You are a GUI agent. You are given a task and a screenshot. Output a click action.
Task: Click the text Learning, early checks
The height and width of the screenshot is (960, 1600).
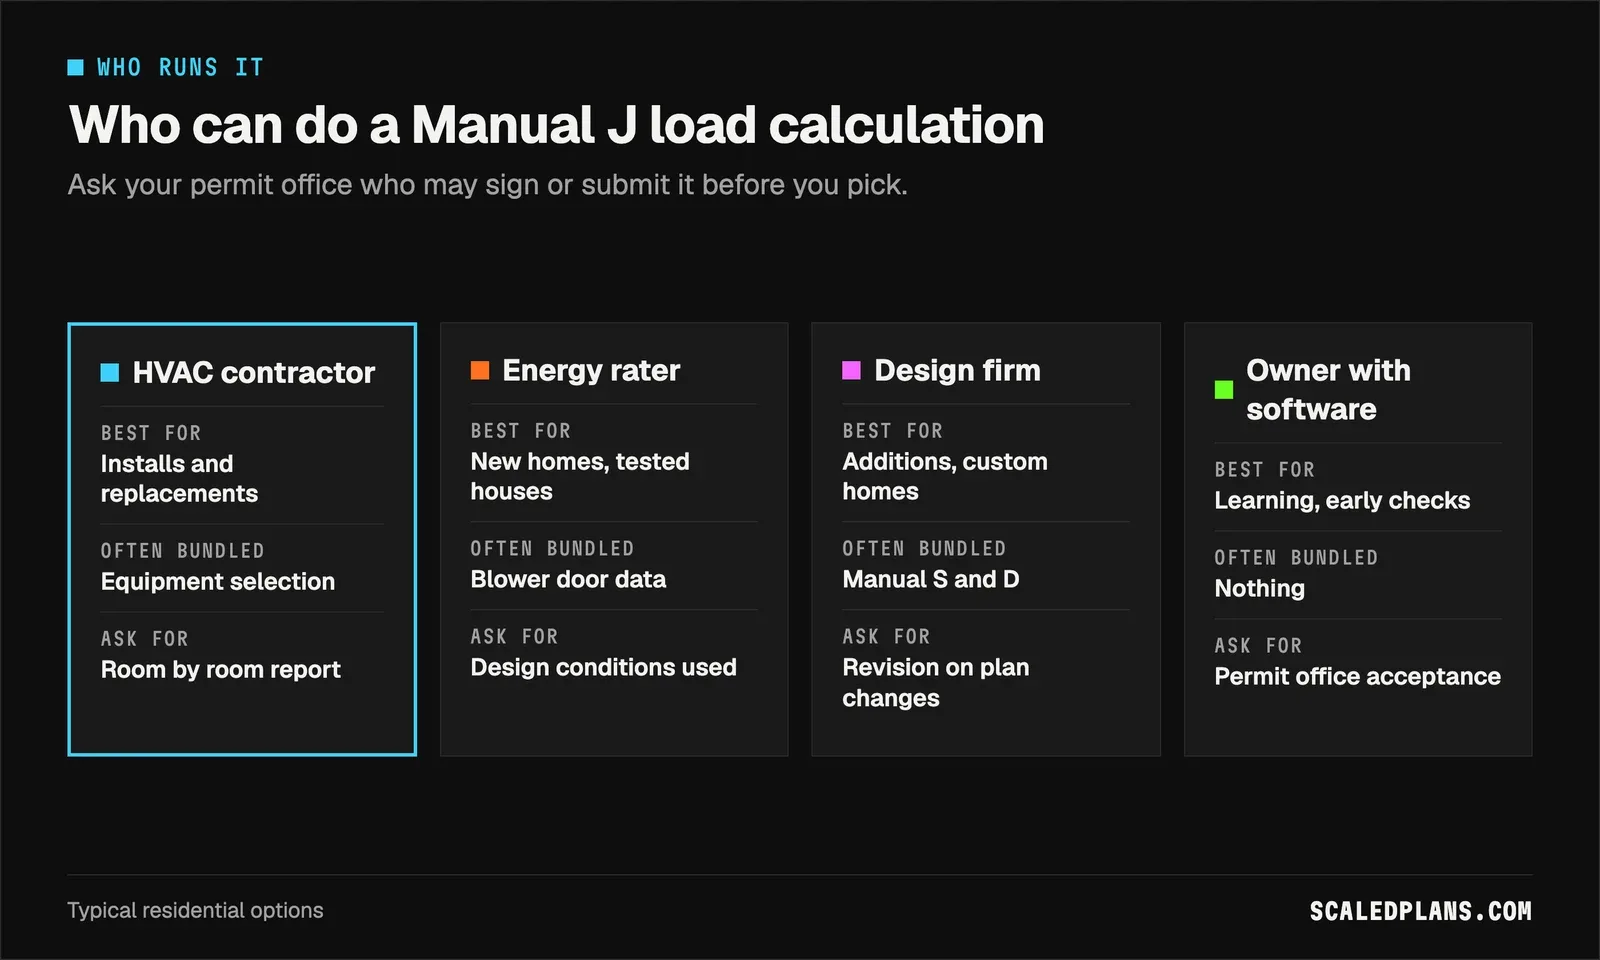[1342, 501]
